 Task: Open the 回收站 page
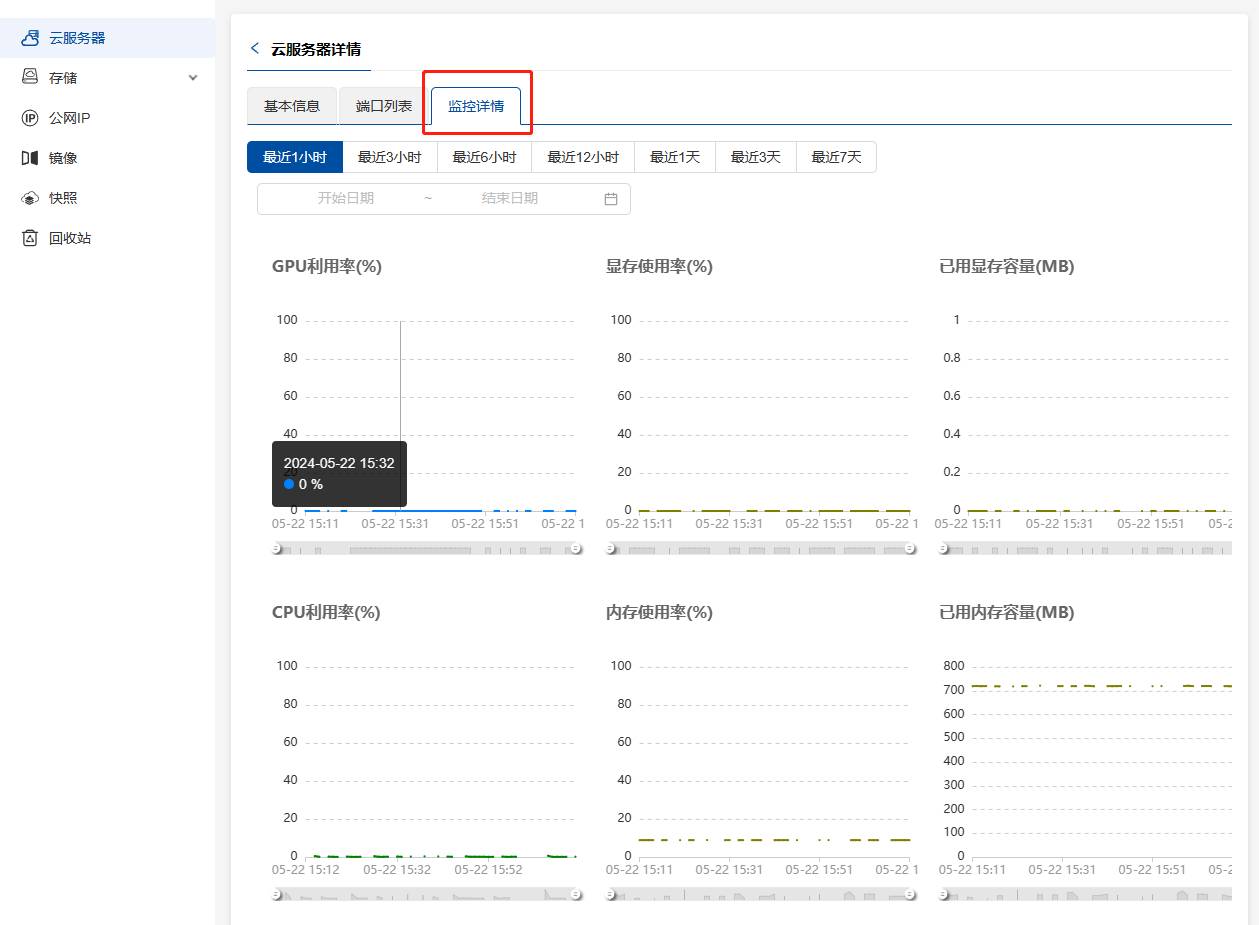pos(107,238)
